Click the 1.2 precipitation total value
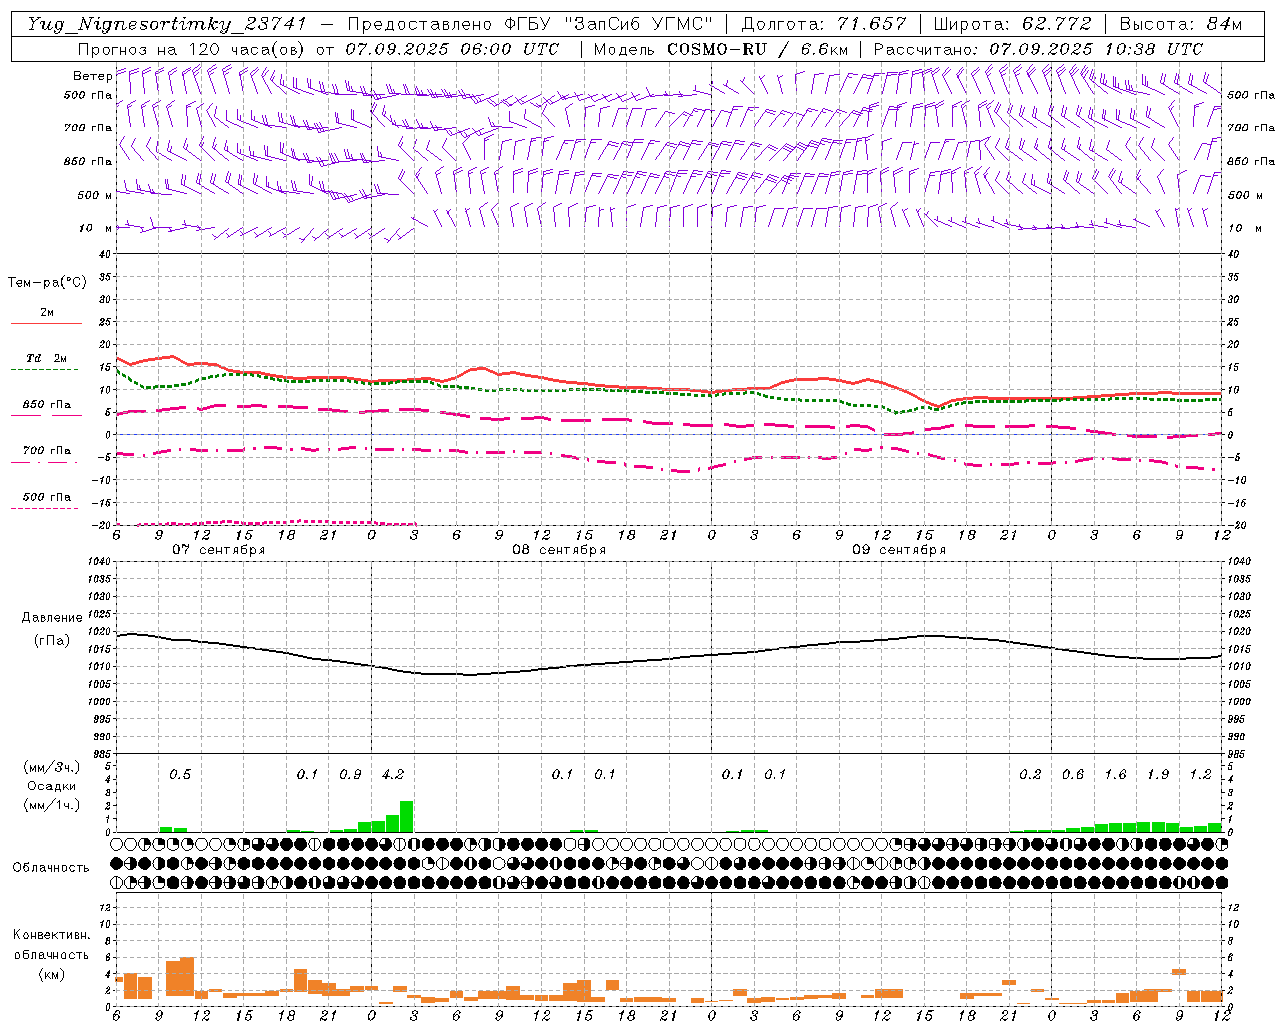 (x=1200, y=774)
